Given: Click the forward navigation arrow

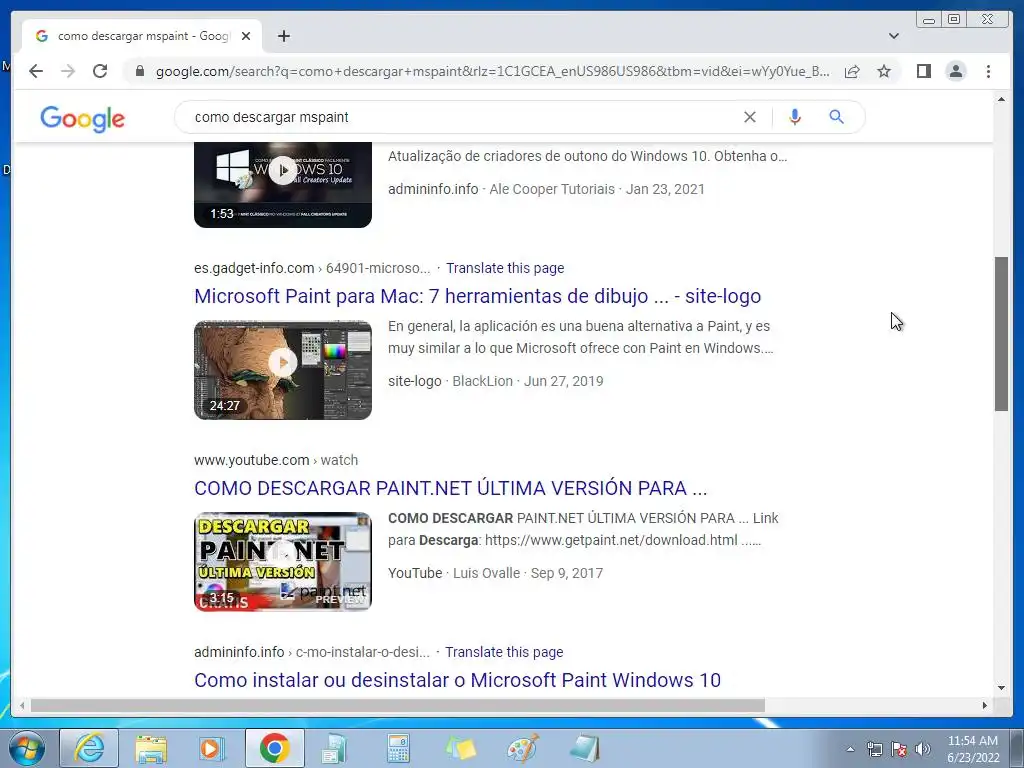Looking at the screenshot, I should [x=68, y=71].
